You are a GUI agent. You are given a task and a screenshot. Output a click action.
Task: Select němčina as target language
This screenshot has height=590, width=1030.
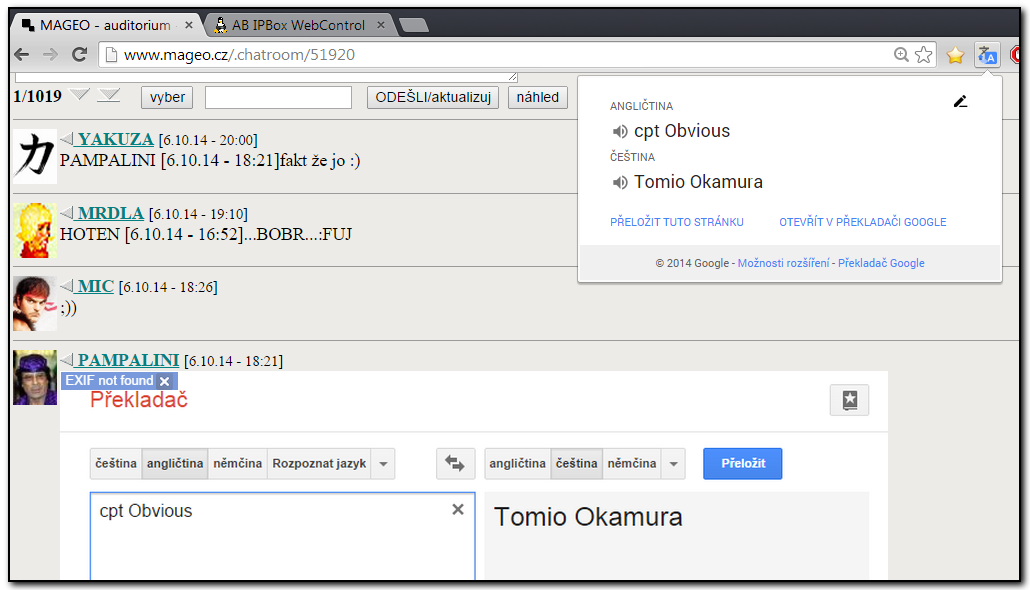pos(631,464)
